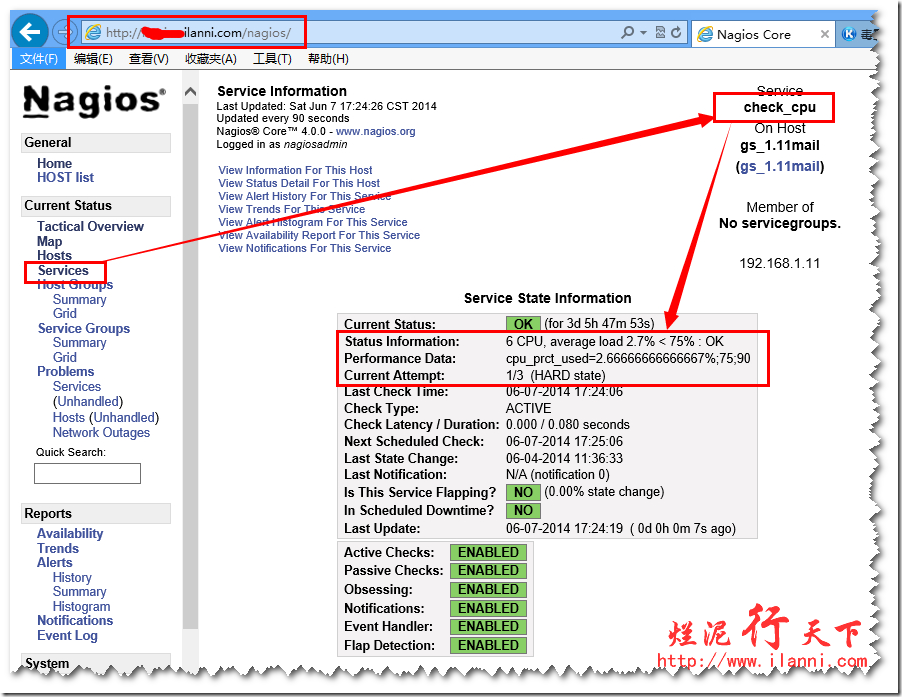902x697 pixels.
Task: Switch to the Nagios Core tab
Action: (x=755, y=34)
